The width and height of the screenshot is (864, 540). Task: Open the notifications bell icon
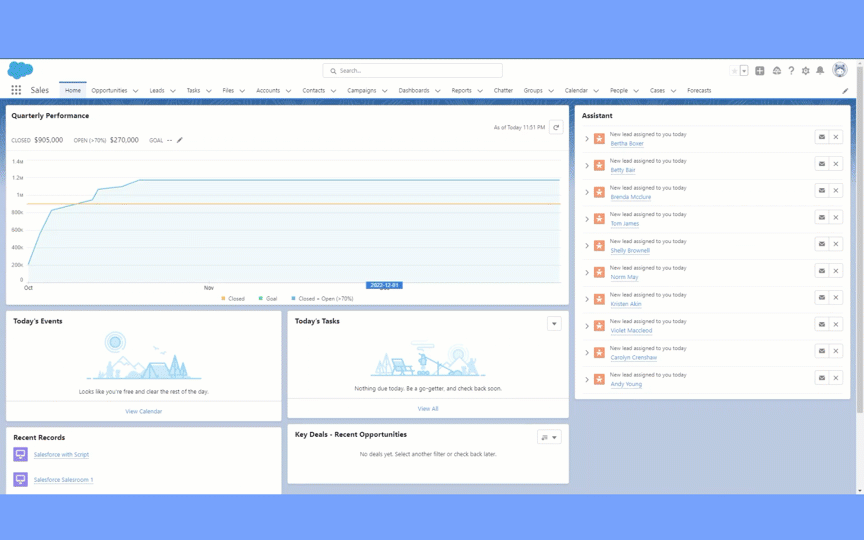pyautogui.click(x=820, y=71)
